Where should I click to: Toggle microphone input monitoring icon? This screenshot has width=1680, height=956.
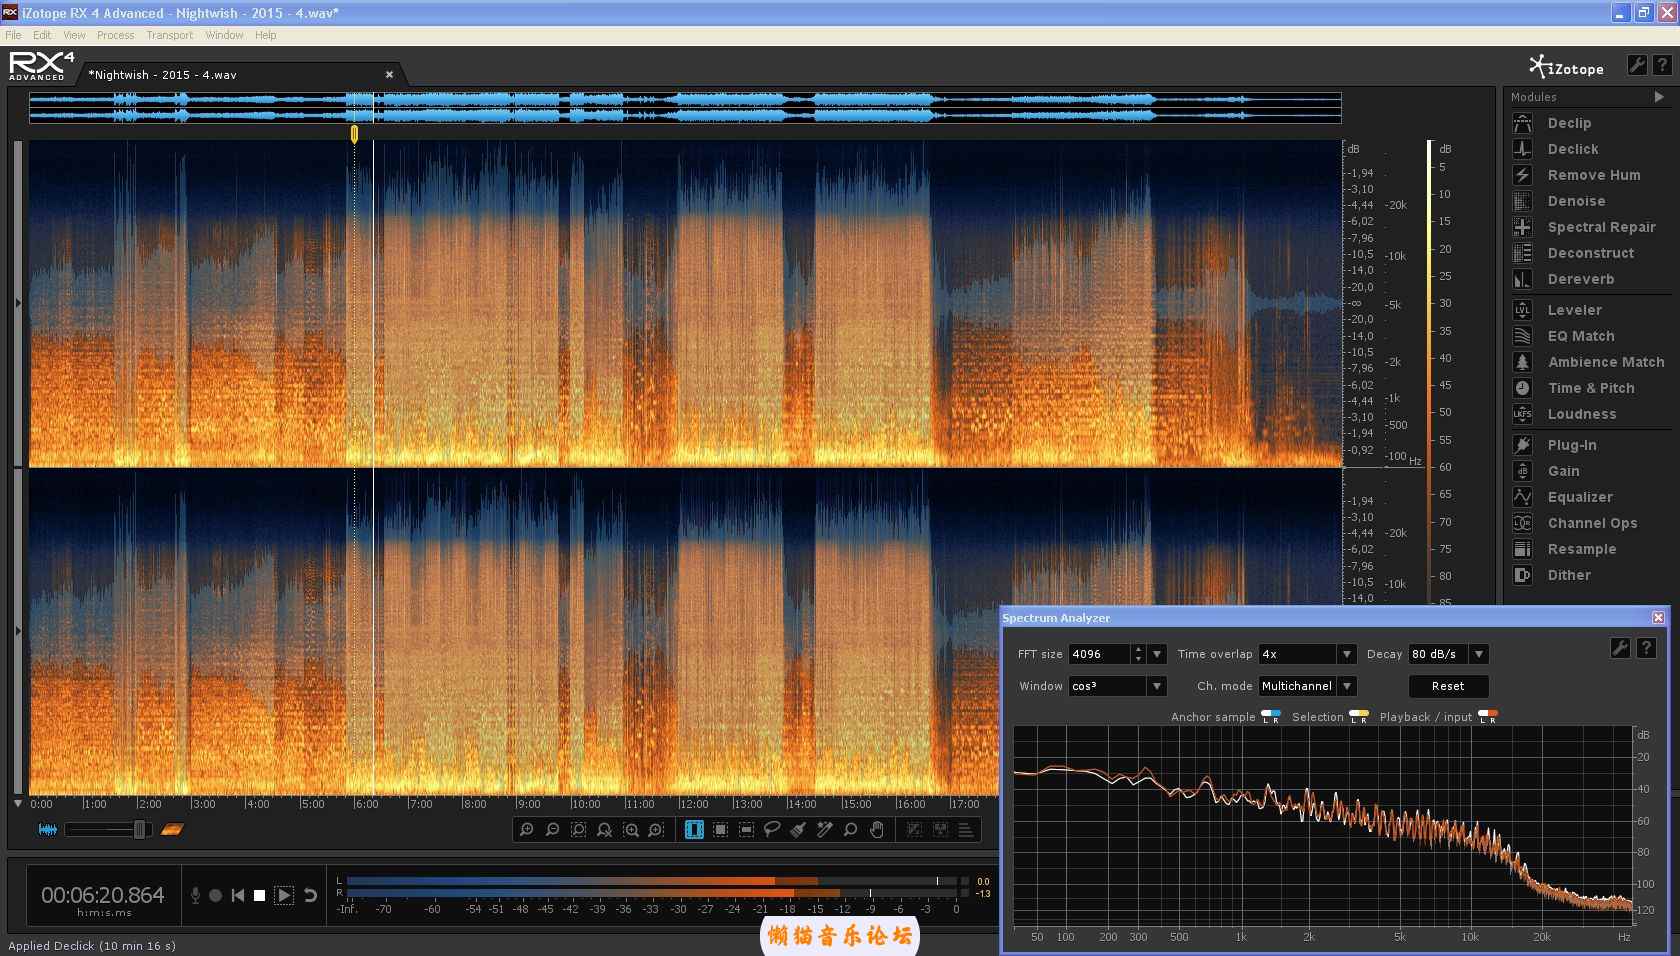(195, 895)
